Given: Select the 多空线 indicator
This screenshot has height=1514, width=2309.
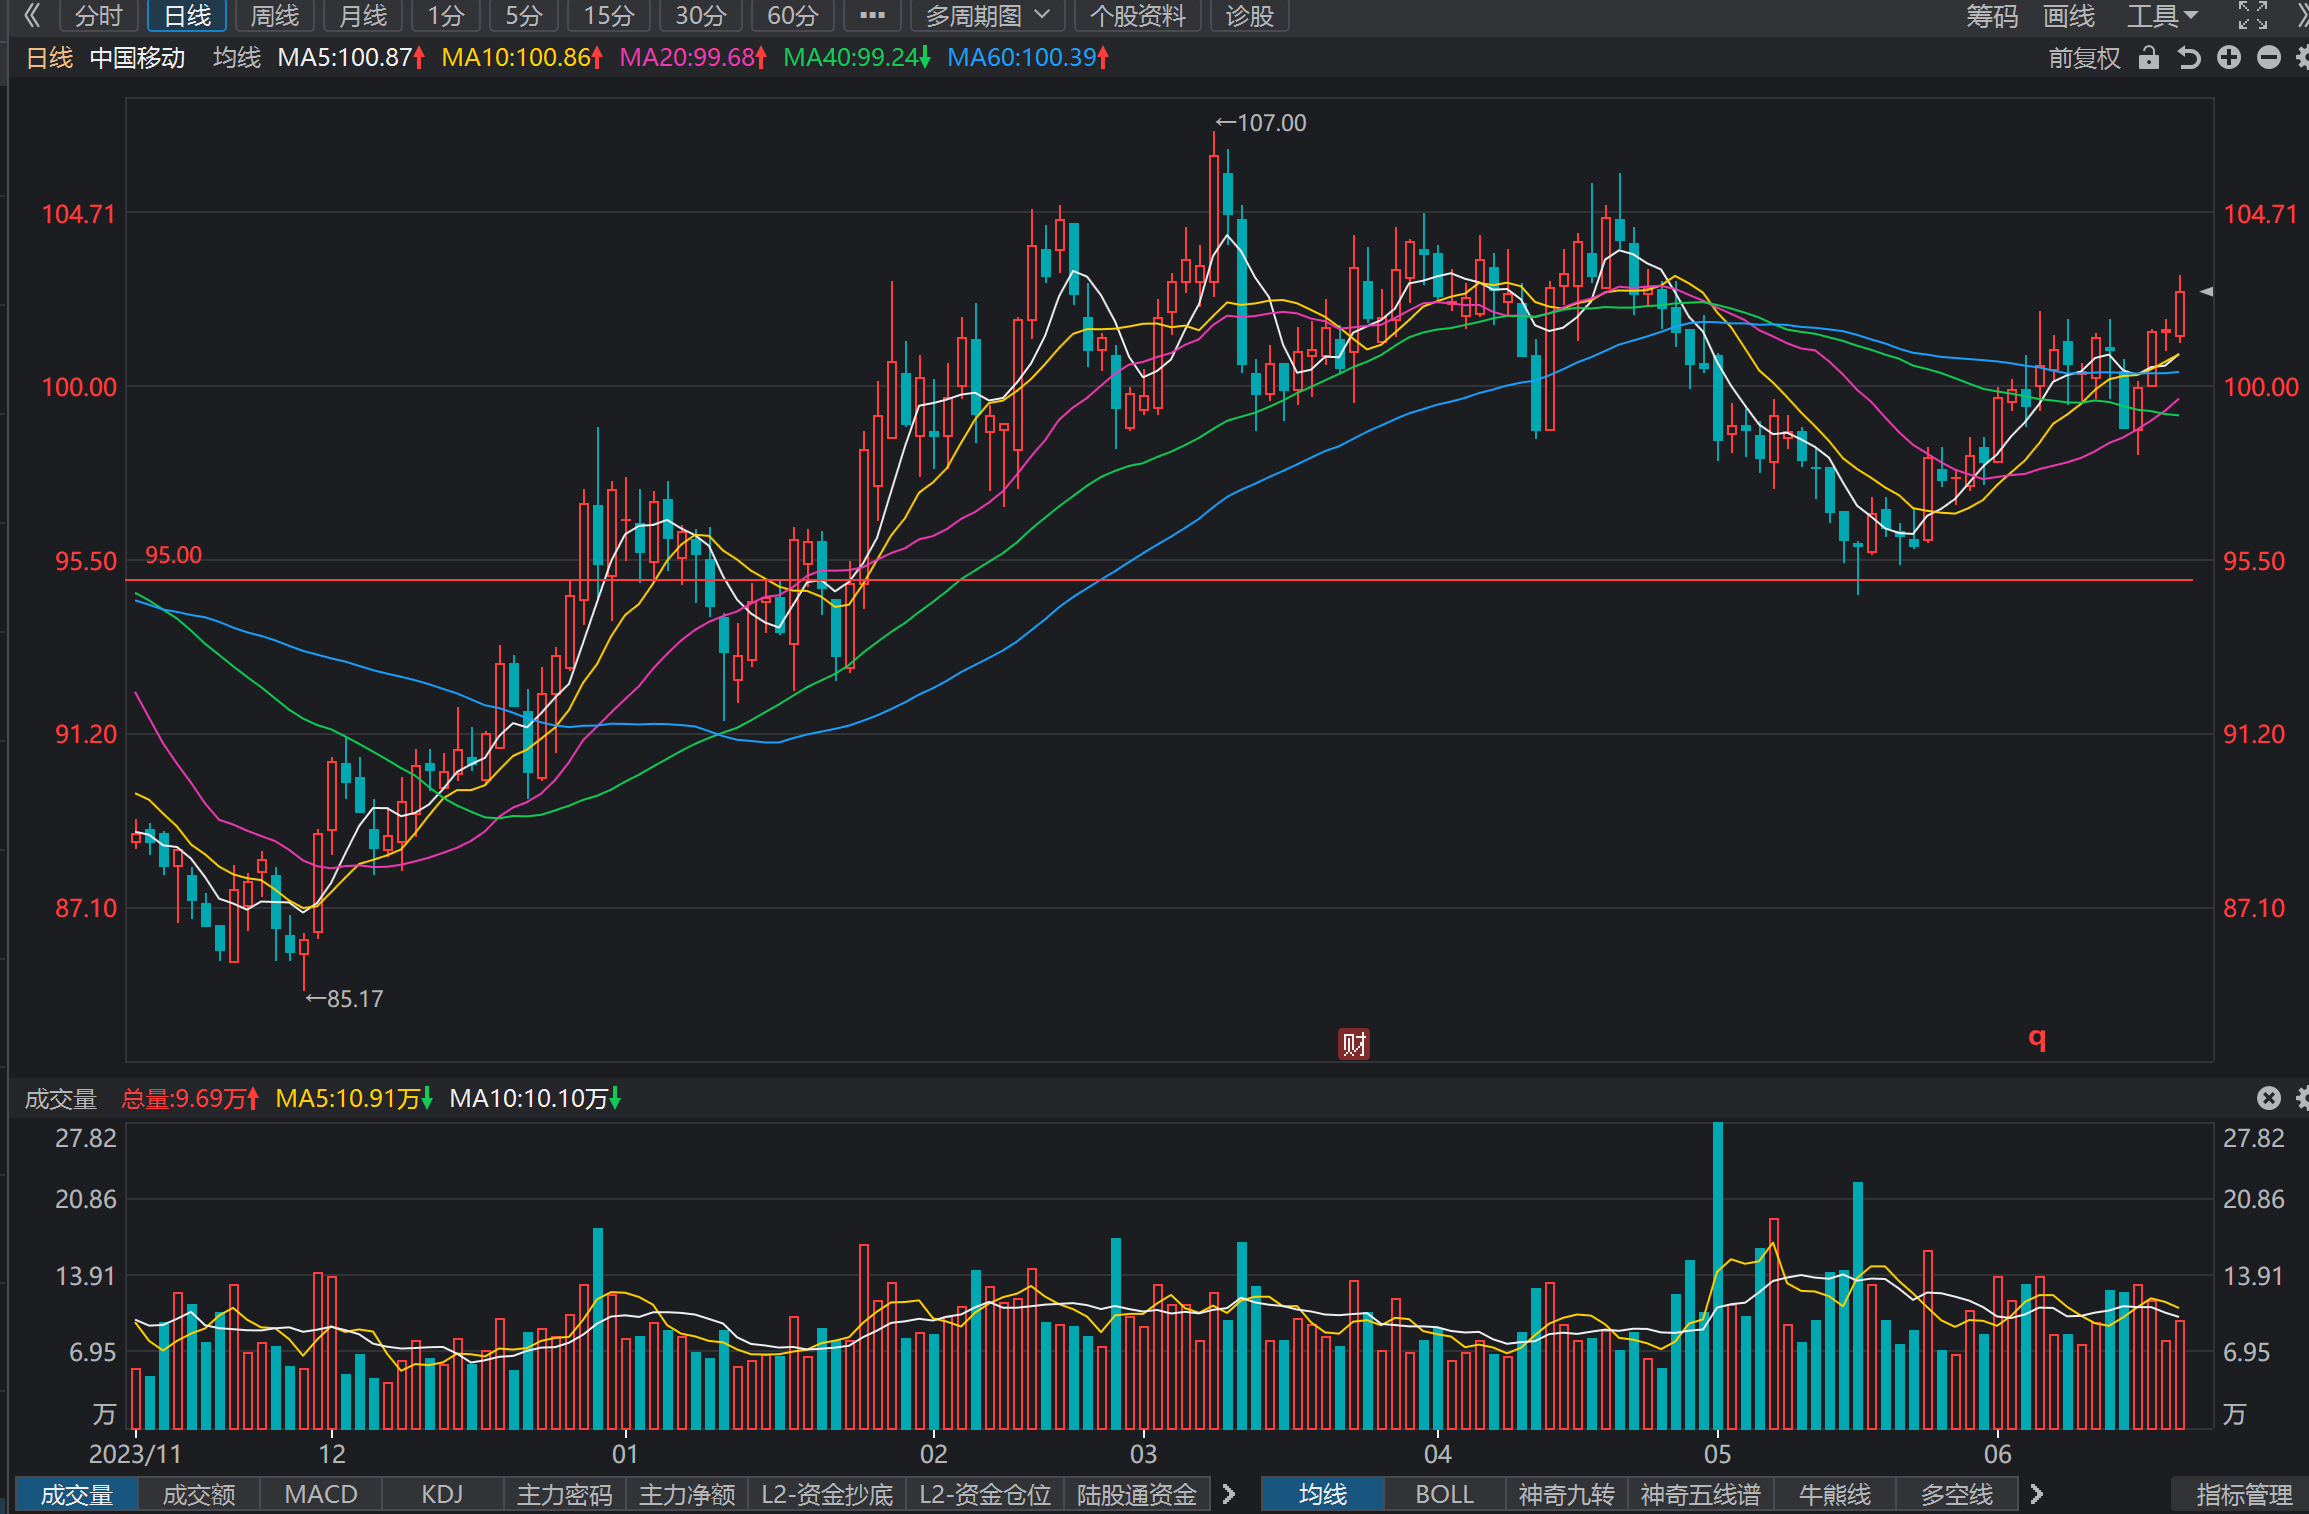Looking at the screenshot, I should [x=1957, y=1495].
